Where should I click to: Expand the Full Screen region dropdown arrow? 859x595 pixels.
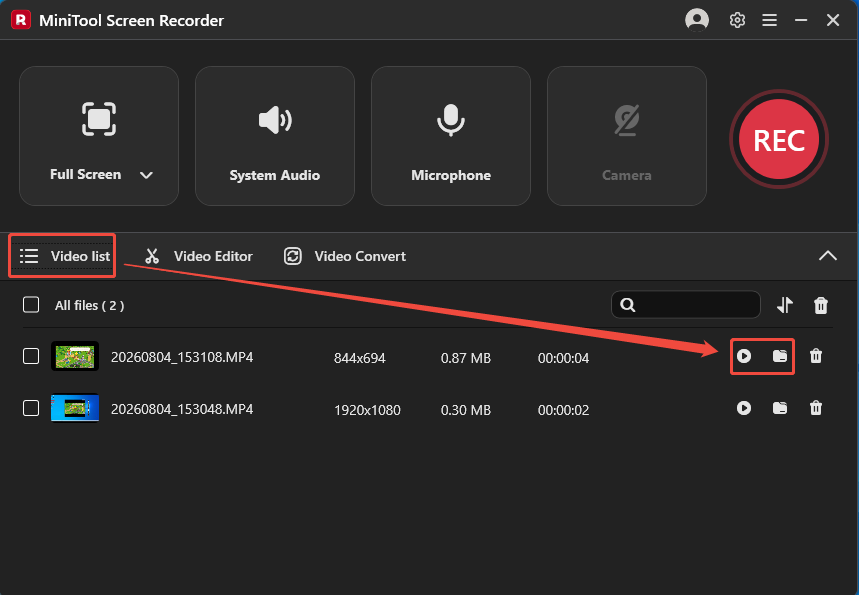pos(146,175)
